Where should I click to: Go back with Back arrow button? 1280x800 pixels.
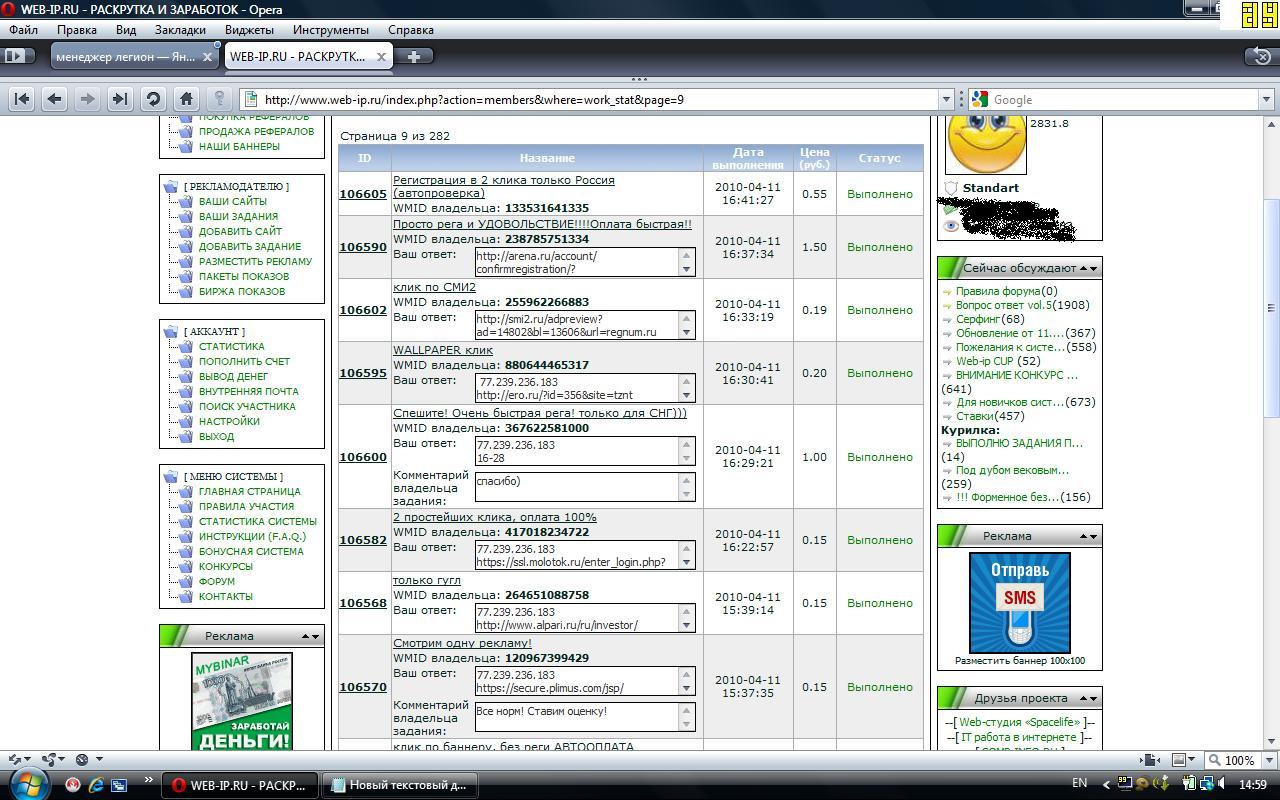pos(55,99)
